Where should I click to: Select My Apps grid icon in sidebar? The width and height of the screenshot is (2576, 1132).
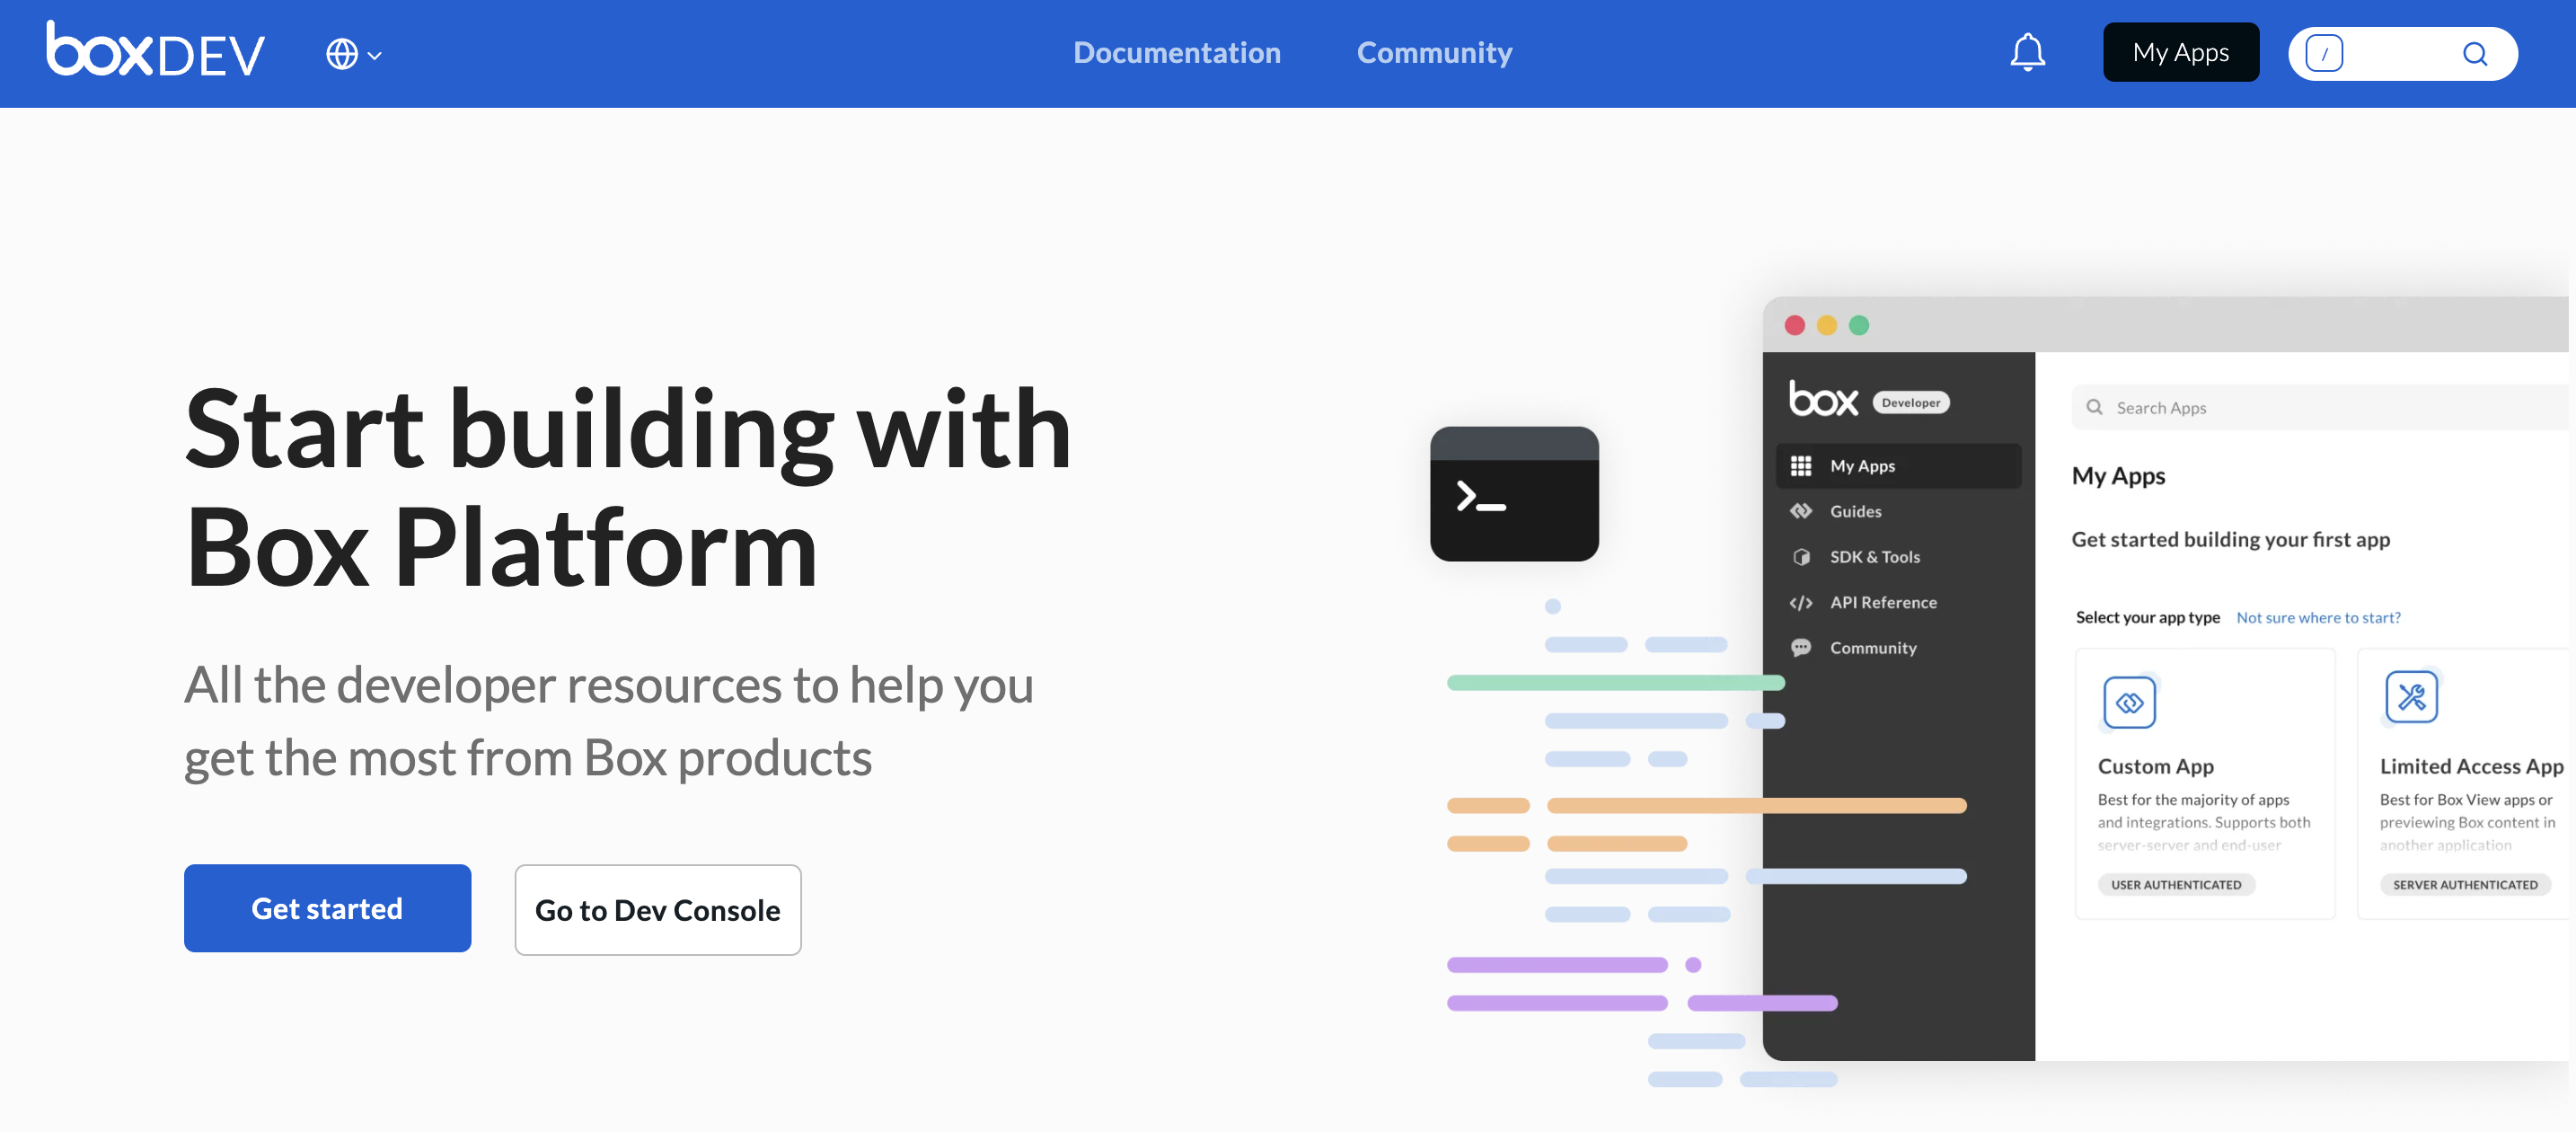pos(1801,465)
